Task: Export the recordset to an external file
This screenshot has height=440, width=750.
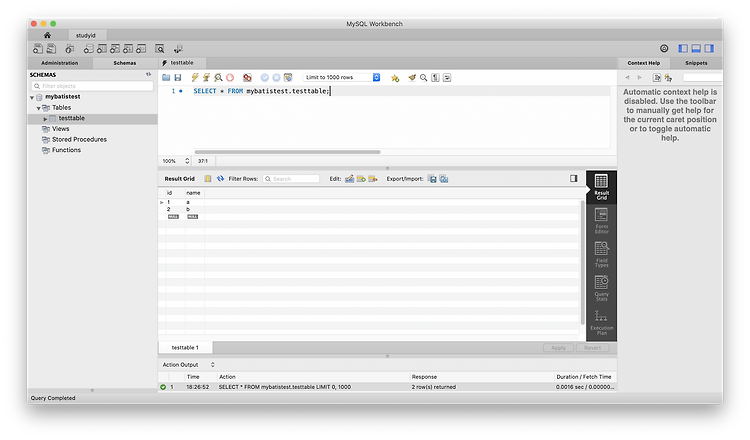Action: click(432, 179)
